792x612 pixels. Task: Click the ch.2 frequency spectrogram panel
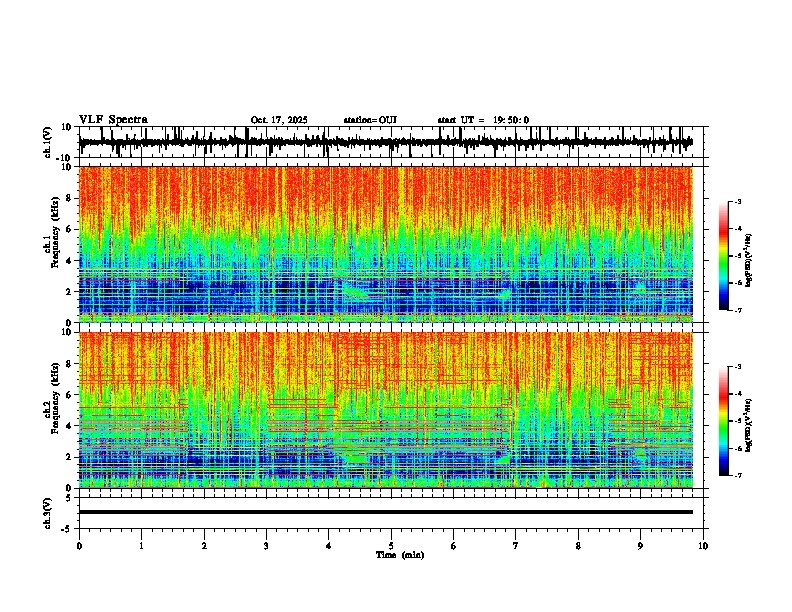pyautogui.click(x=386, y=410)
